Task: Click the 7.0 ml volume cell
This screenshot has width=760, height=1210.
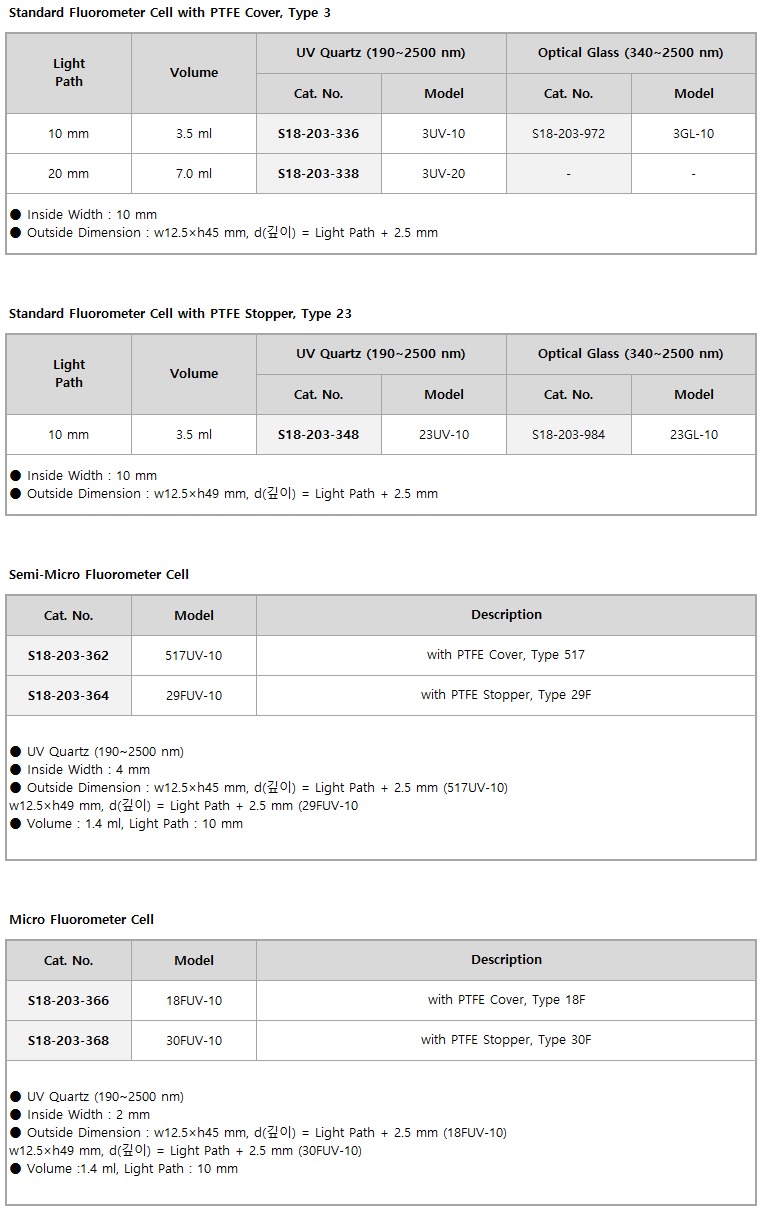Action: coord(194,173)
